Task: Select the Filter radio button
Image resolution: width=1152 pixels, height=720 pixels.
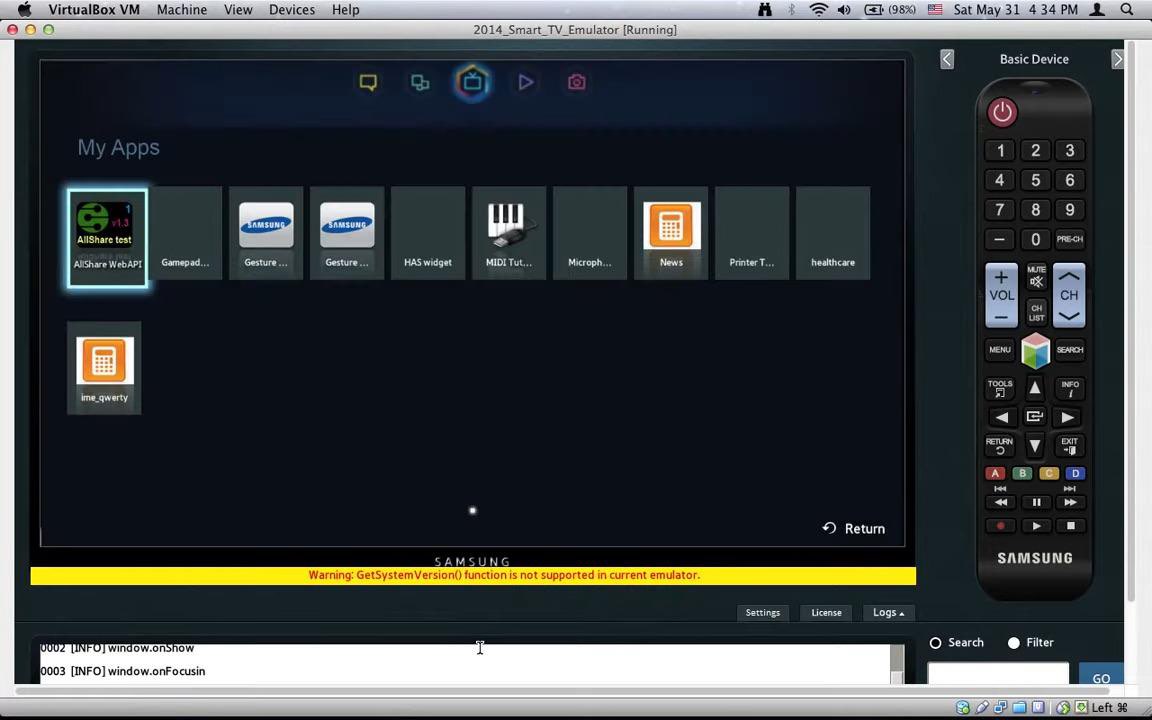Action: pos(1013,643)
